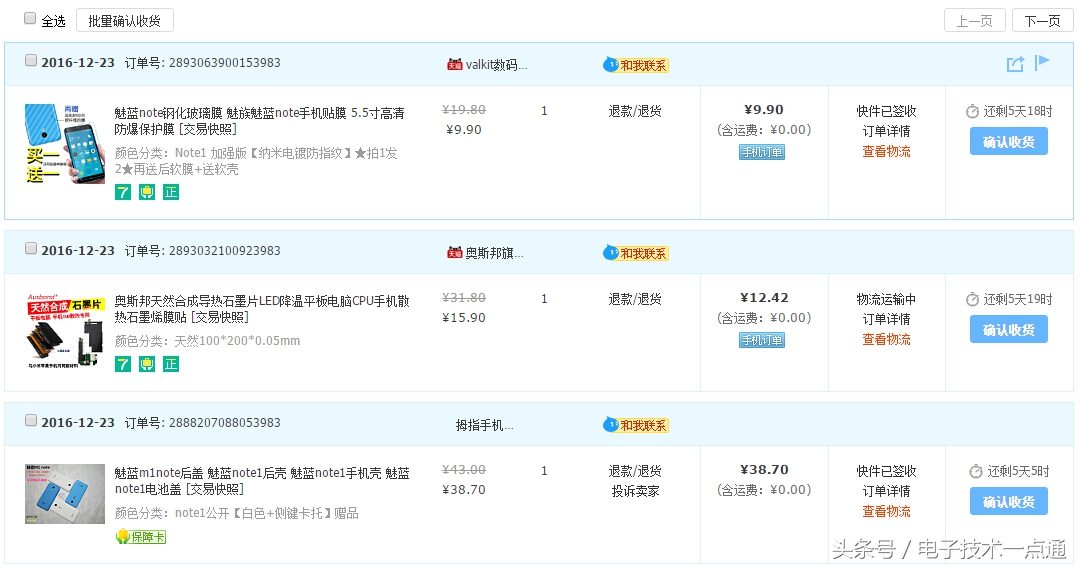
Task: Click order number 2888207088053983 text
Action: 225,423
